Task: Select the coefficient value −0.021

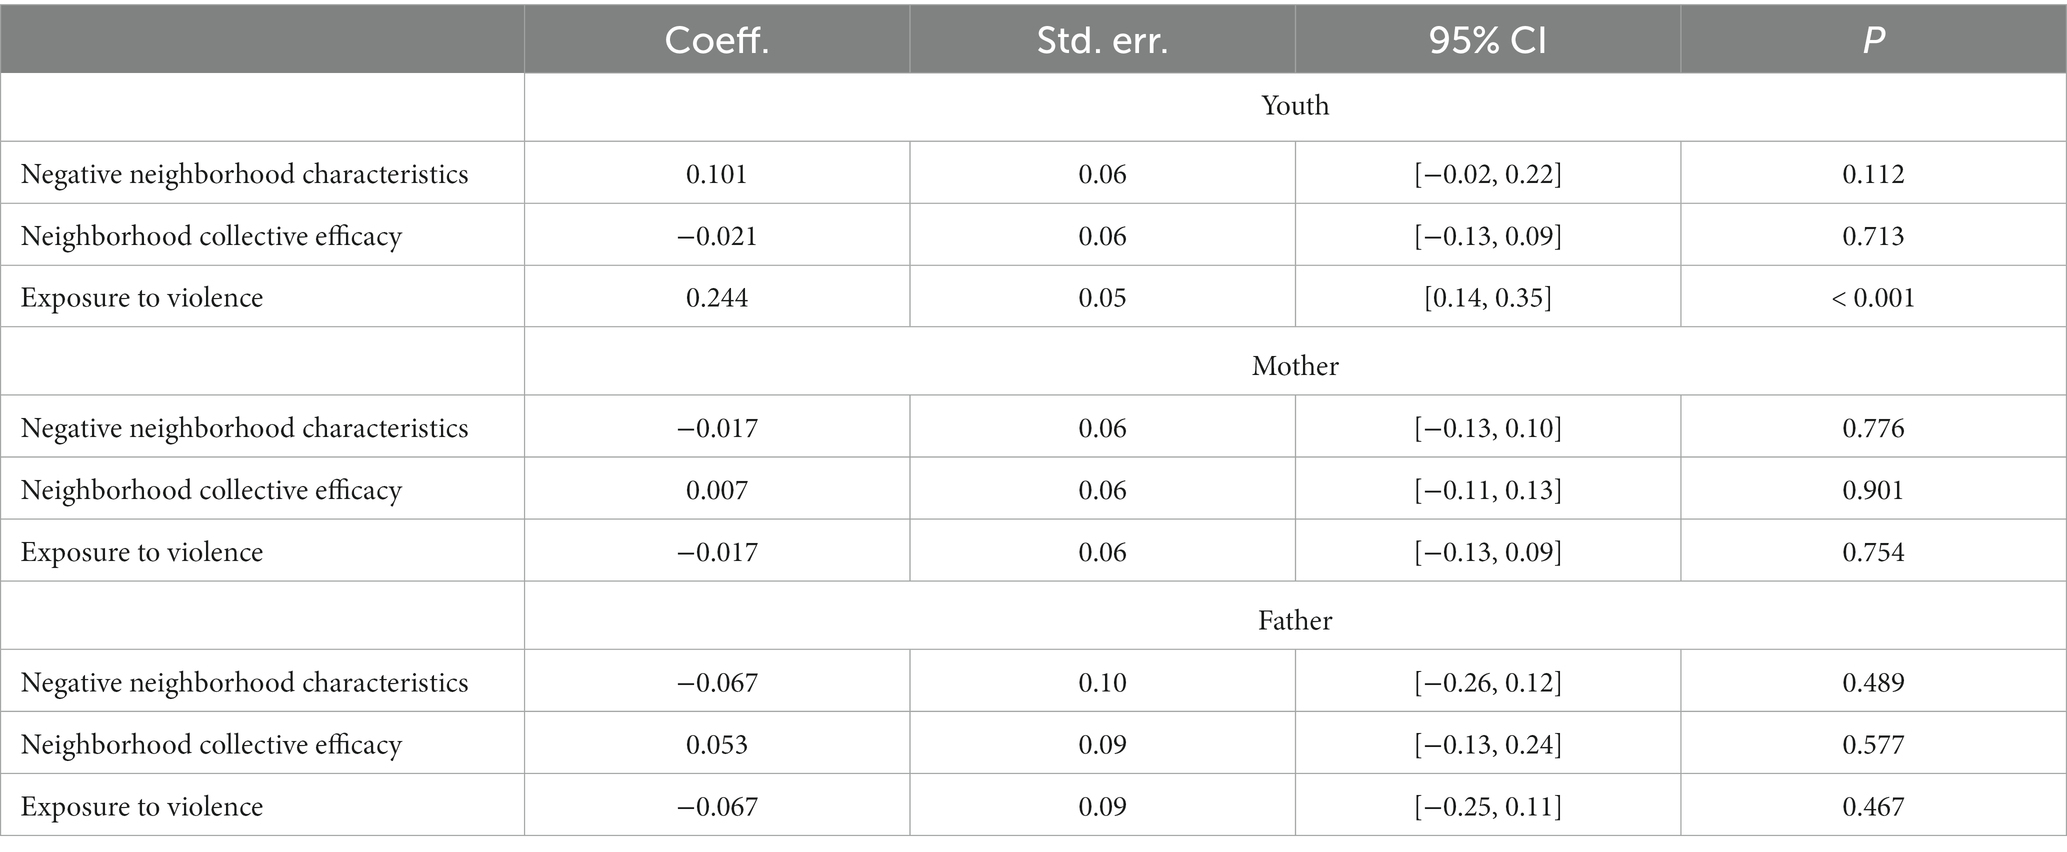Action: 717,236
